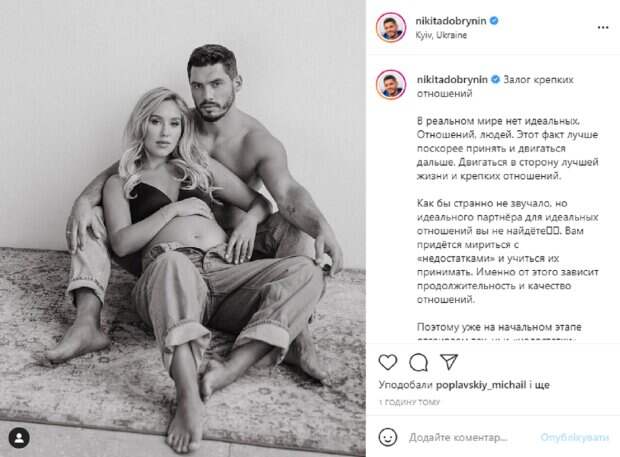Viewport: 620px width, 457px height.
Task: Click the 'Залог крепких отношений' caption text
Action: 495,87
